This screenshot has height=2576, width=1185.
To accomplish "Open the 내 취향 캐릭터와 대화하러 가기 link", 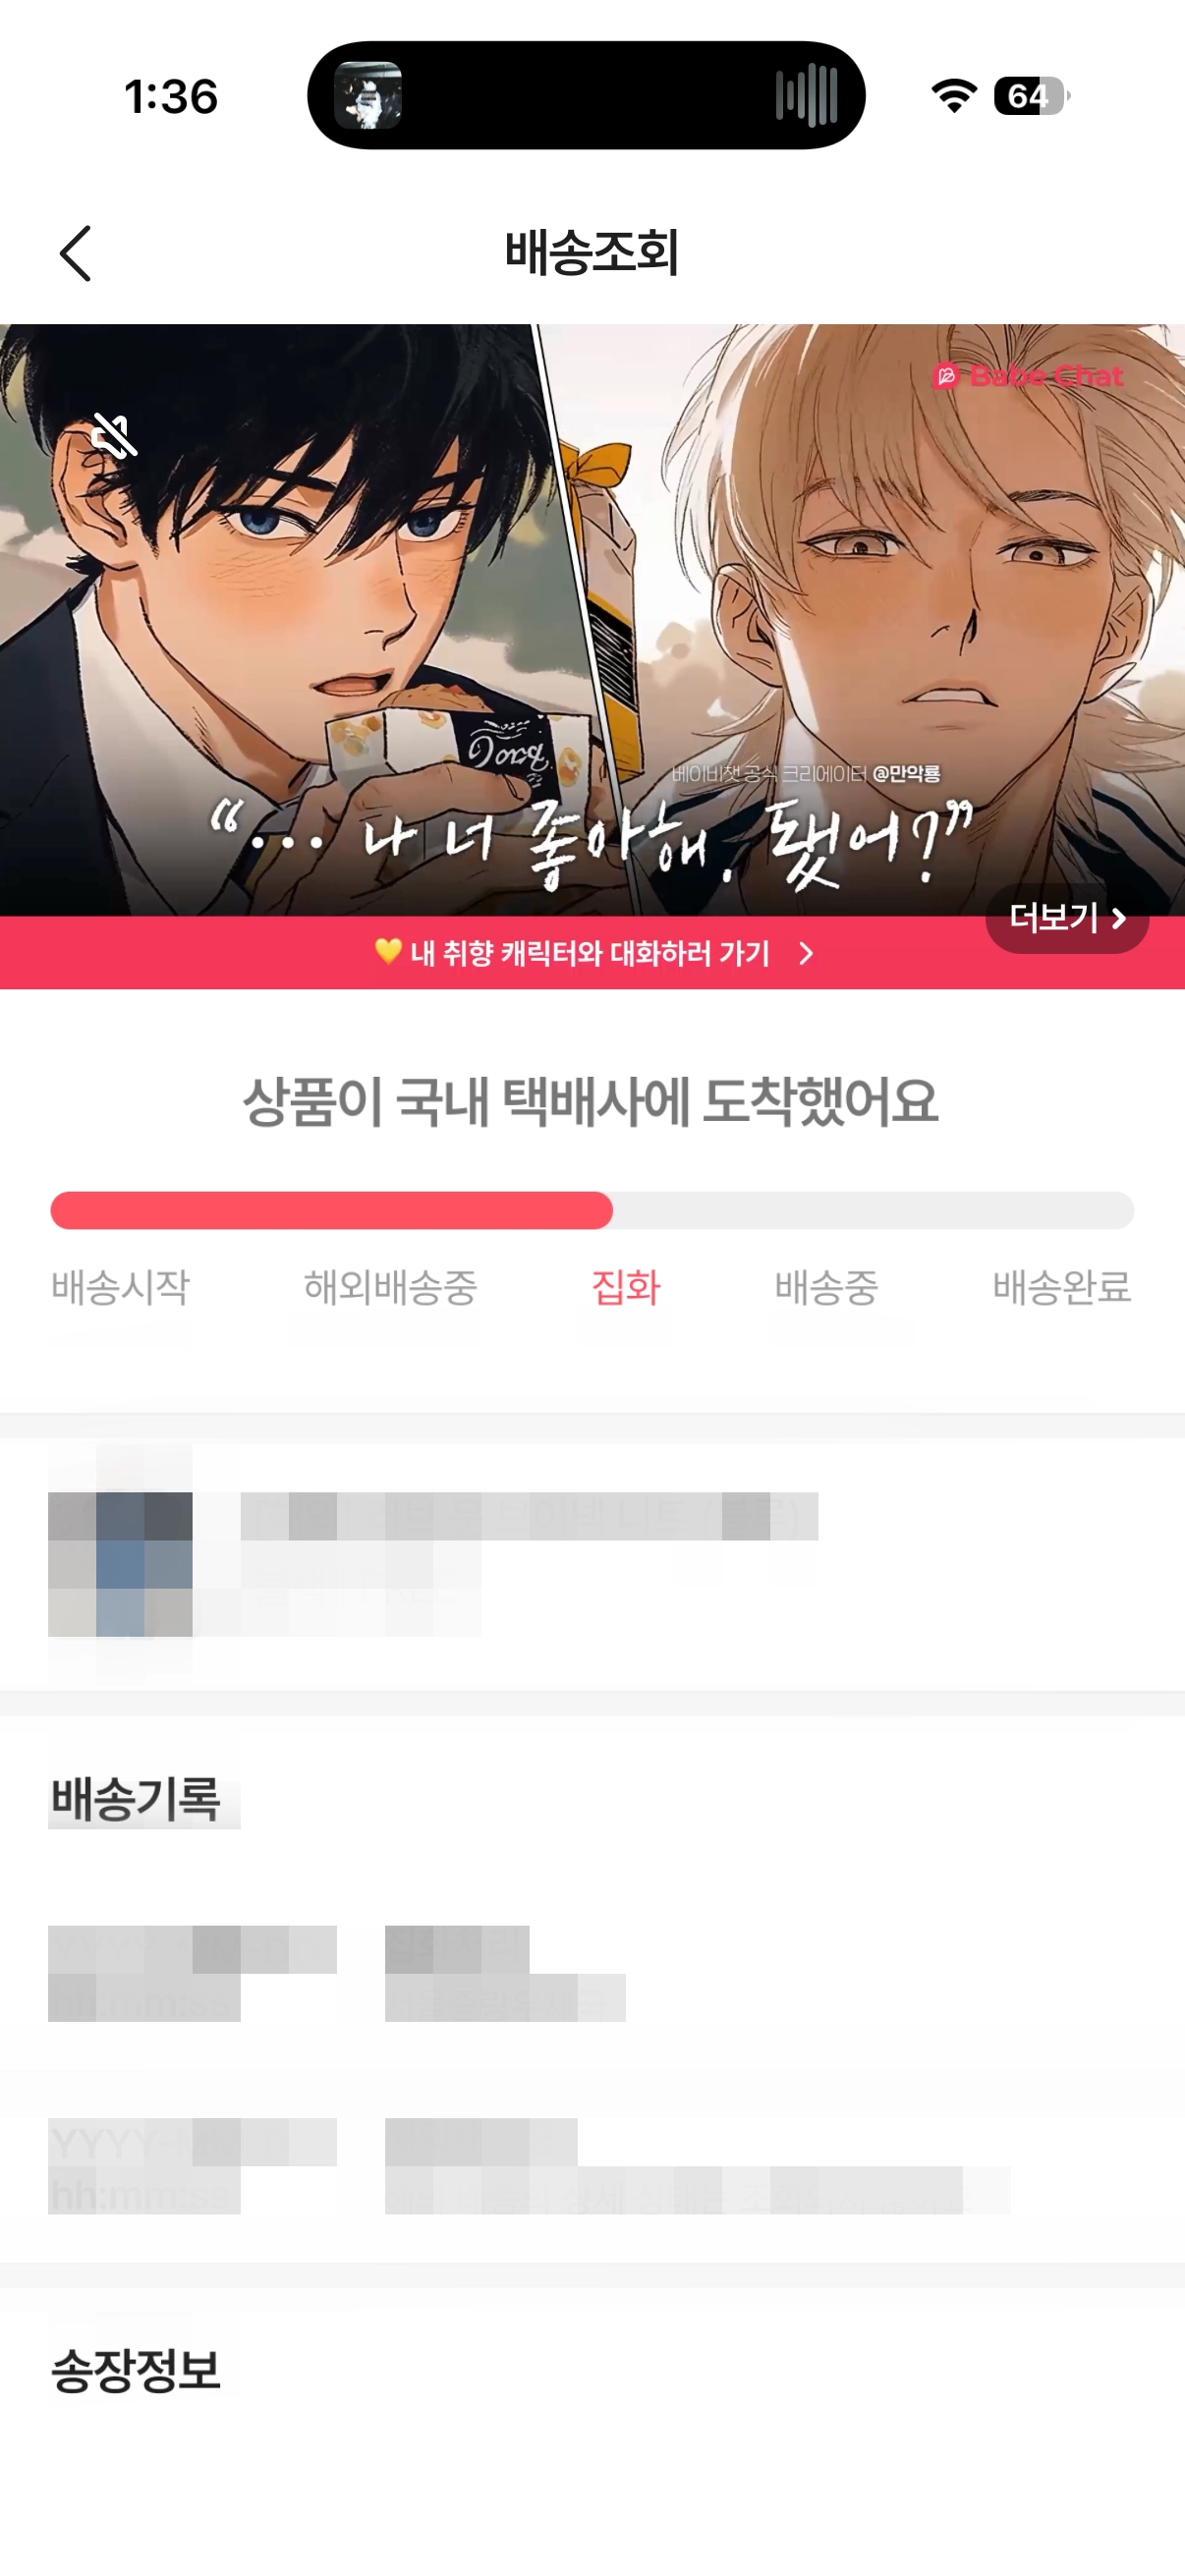I will [x=593, y=953].
